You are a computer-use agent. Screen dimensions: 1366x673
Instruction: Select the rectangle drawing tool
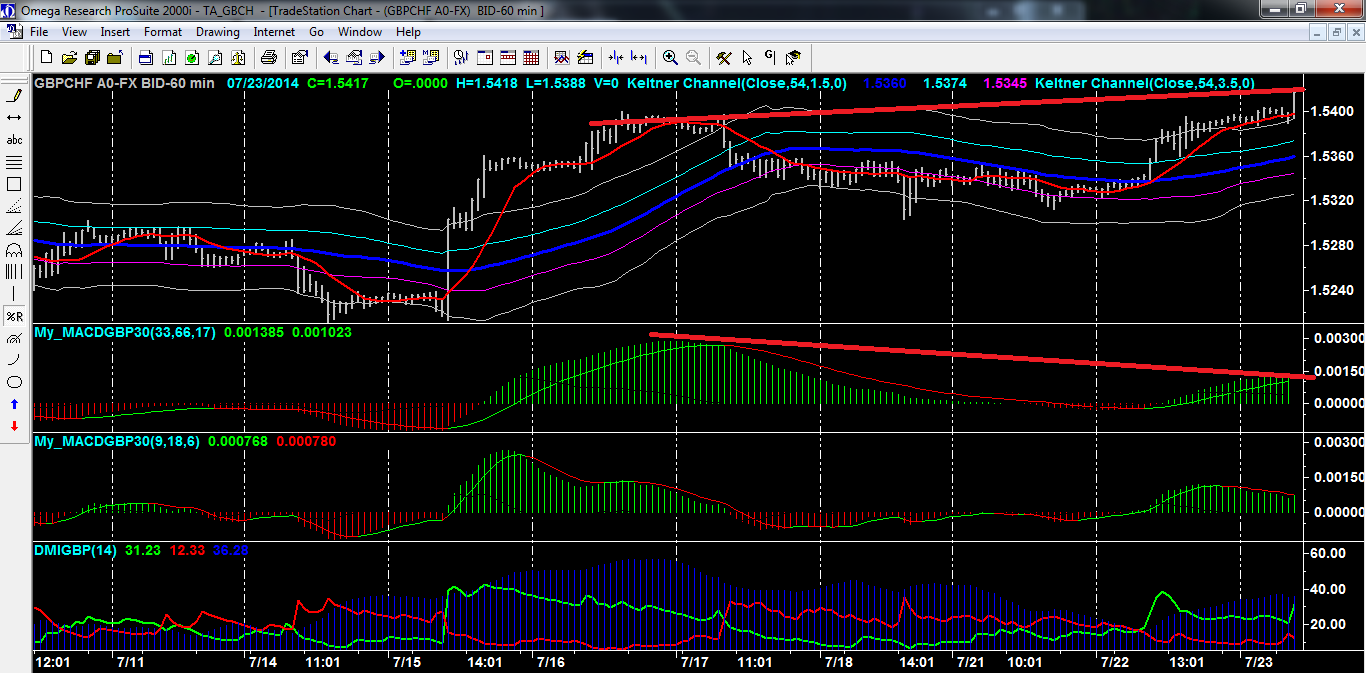tap(14, 184)
